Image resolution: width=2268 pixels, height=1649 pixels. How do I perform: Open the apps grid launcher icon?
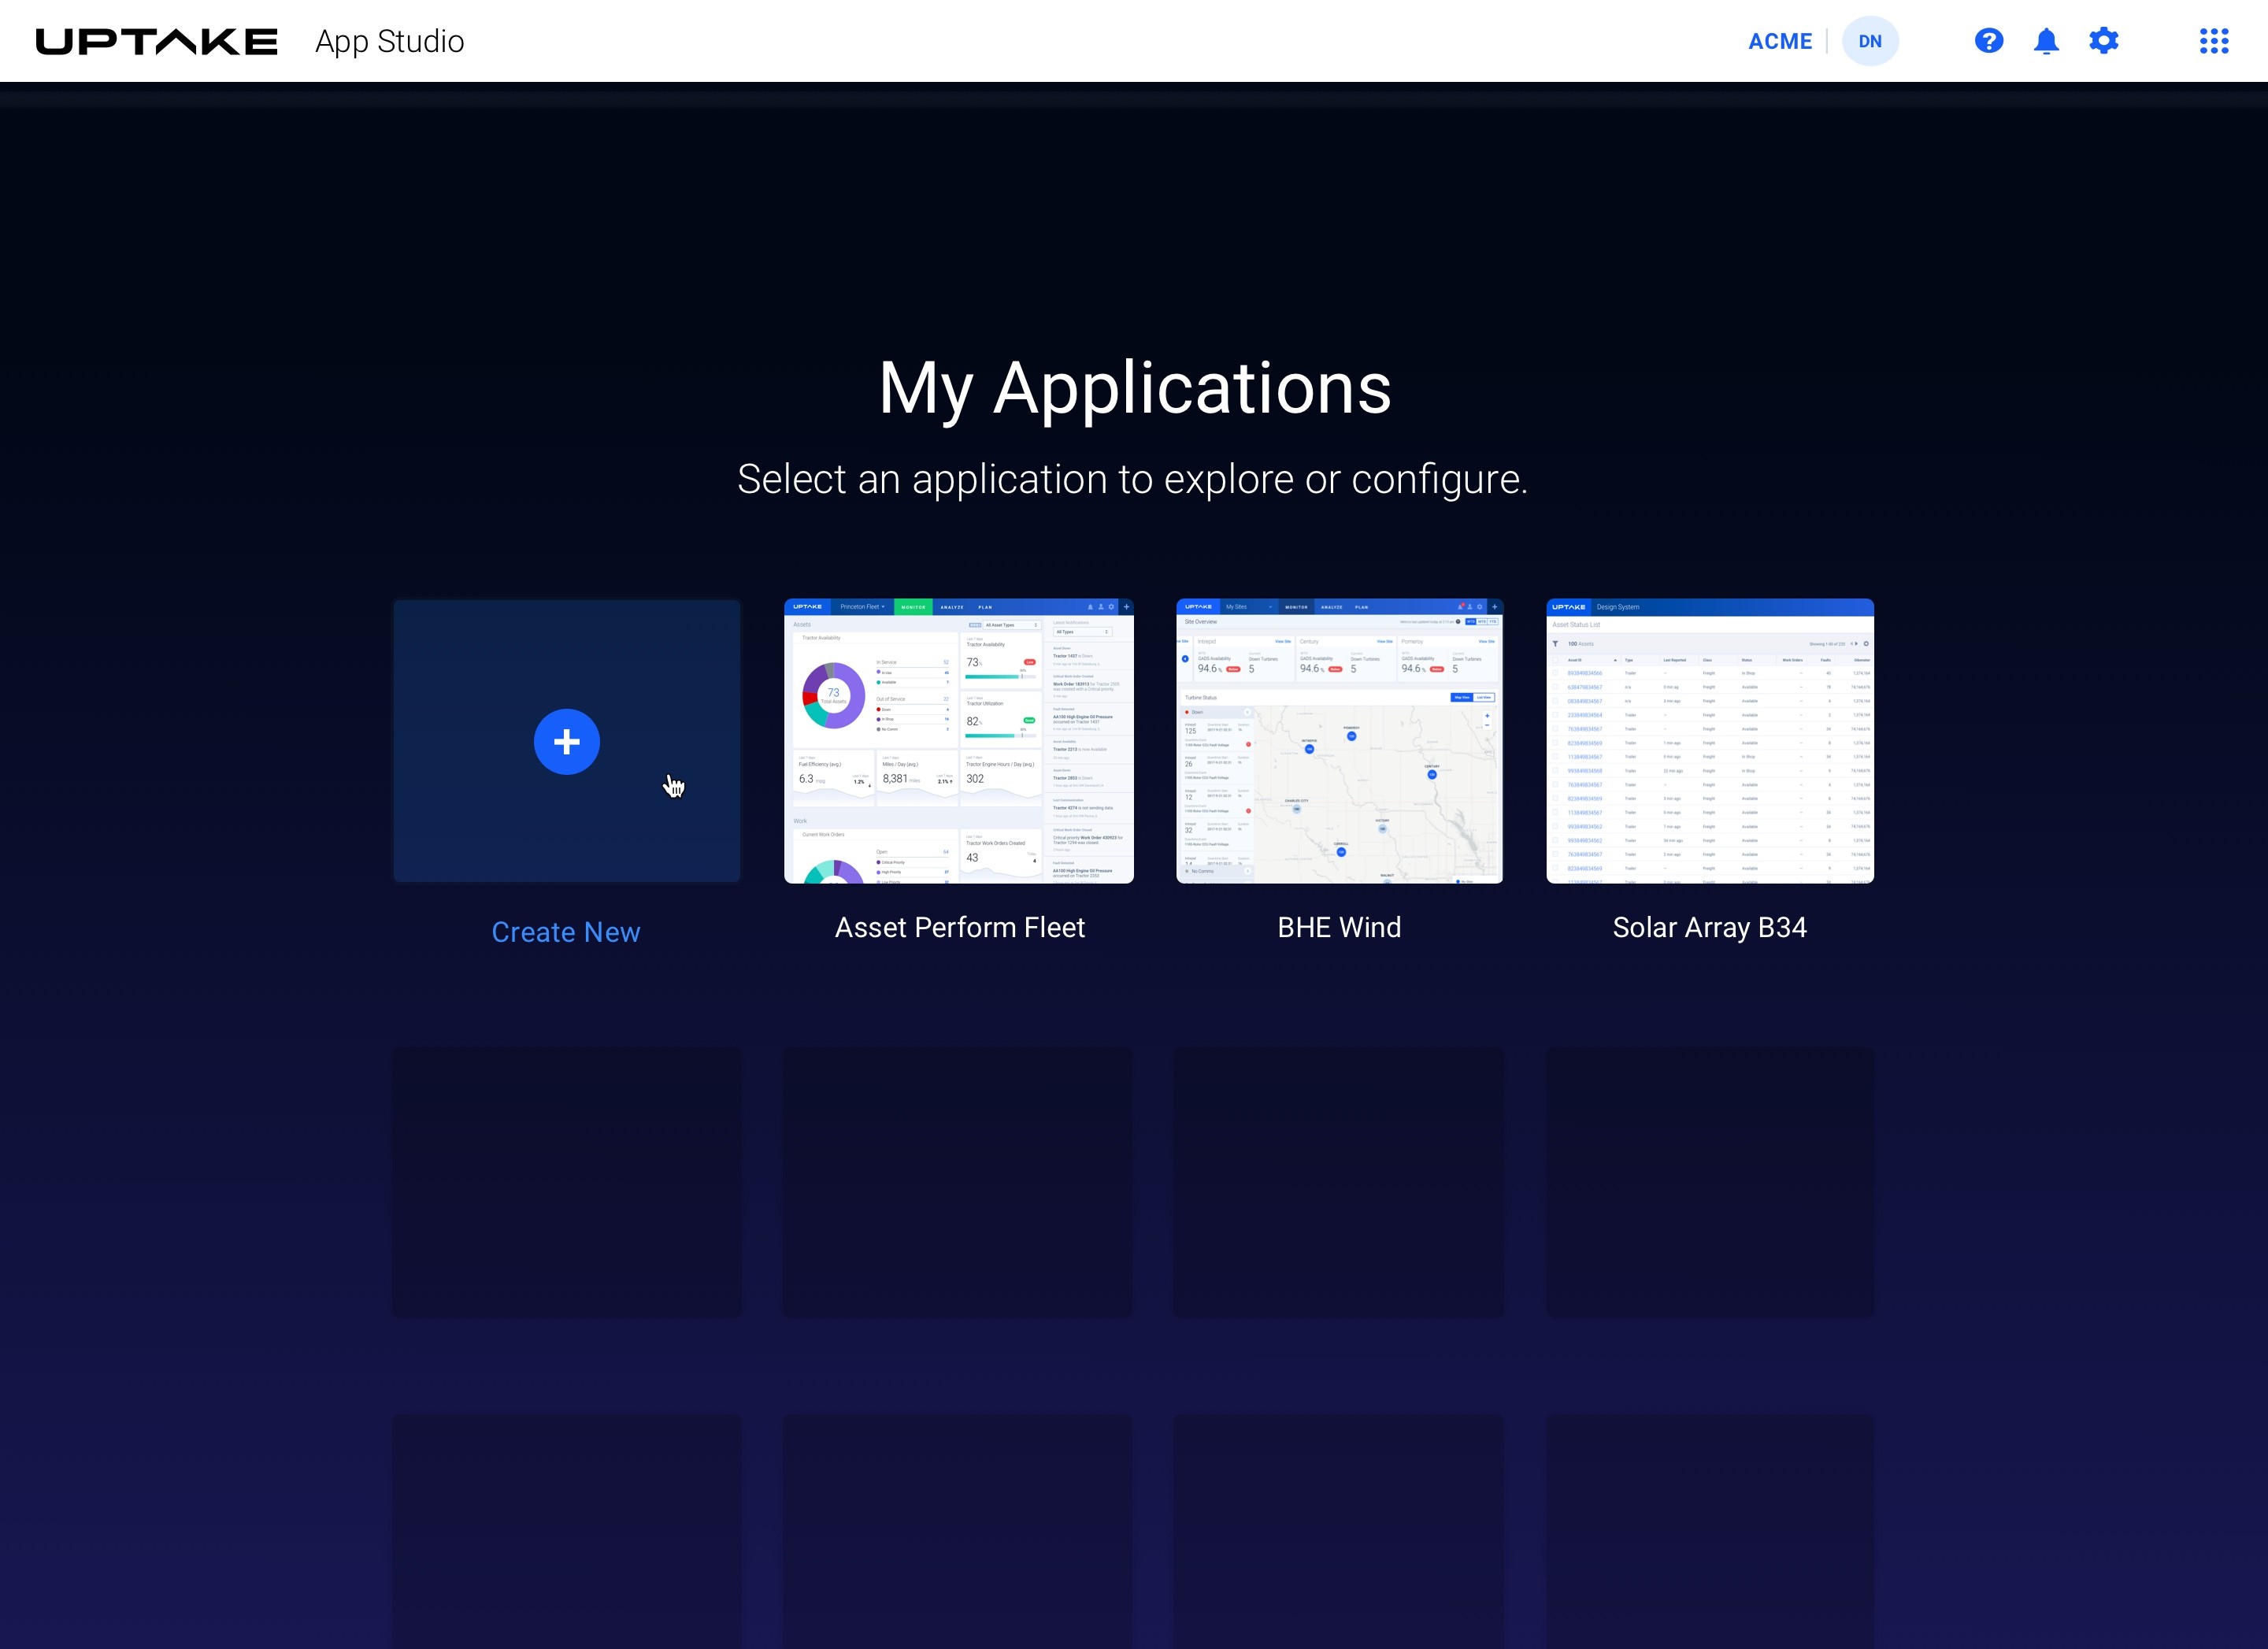(x=2213, y=41)
